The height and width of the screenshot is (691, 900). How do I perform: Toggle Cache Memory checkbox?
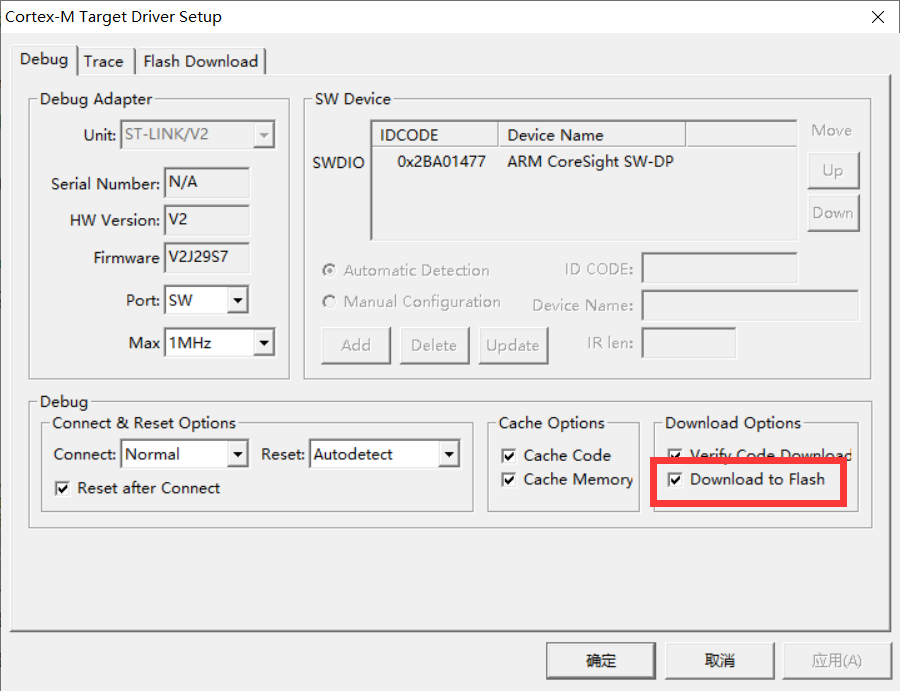pyautogui.click(x=509, y=480)
